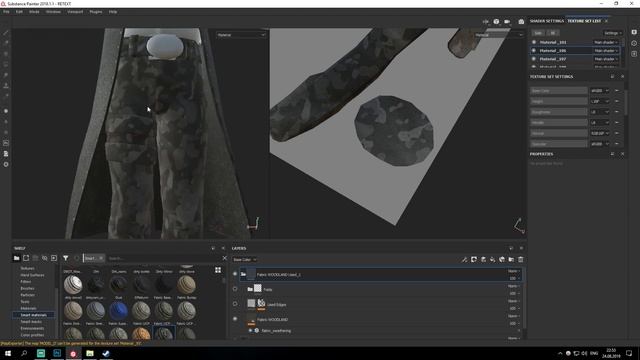Click the Windows taskbar search icon
Image resolution: width=640 pixels, height=360 pixels.
coord(24,353)
